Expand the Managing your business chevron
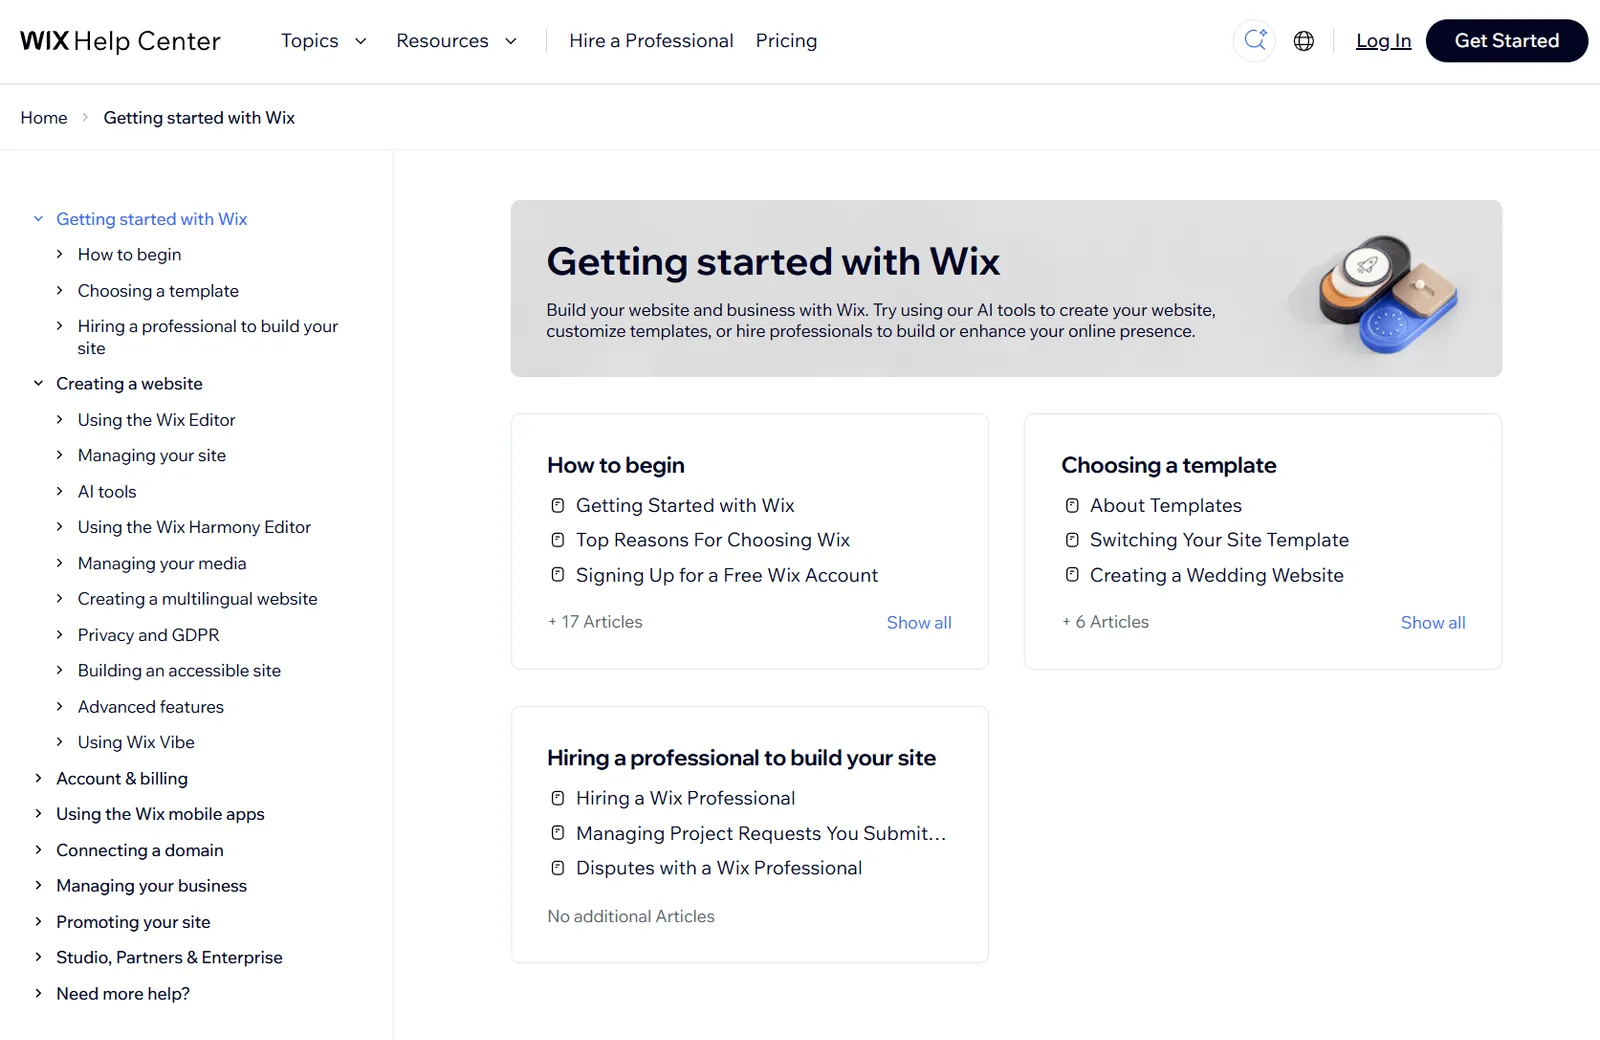This screenshot has width=1600, height=1040. (x=38, y=885)
